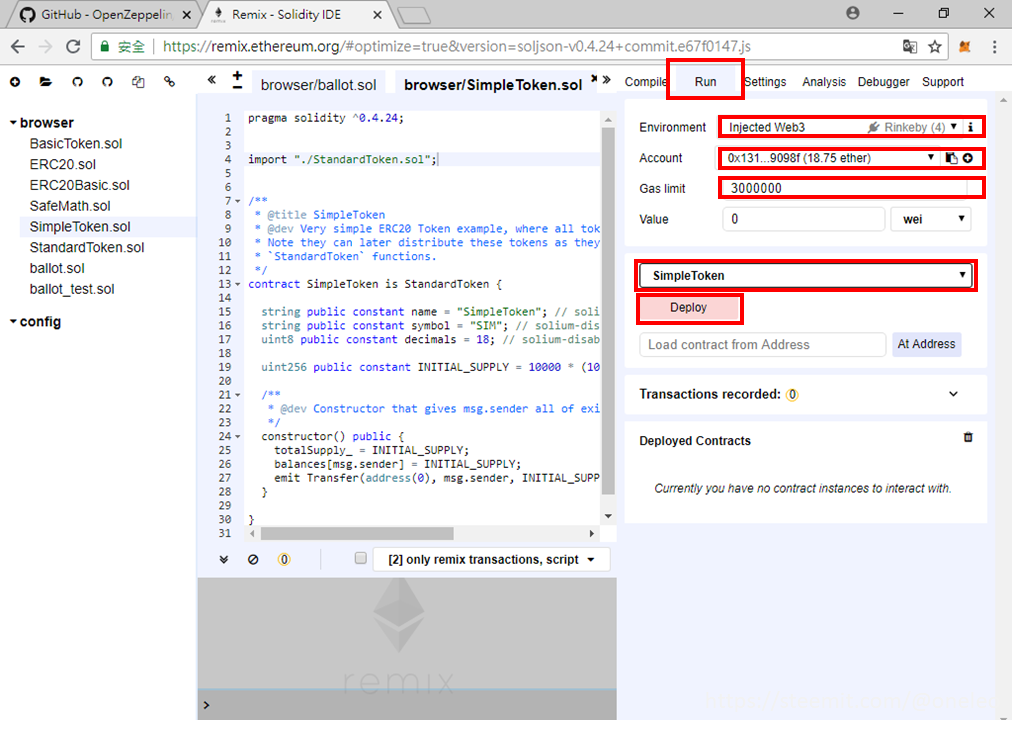Open ballot_test.sol in file explorer
Screen dimensions: 1016x729
[72, 288]
